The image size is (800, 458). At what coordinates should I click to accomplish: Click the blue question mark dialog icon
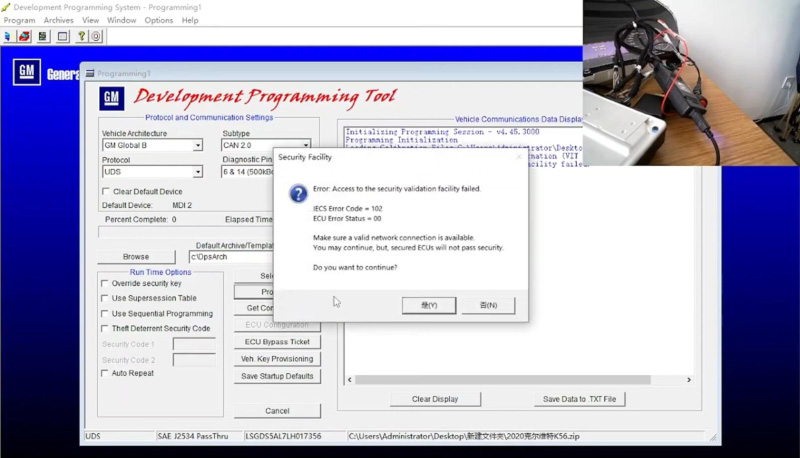(298, 194)
